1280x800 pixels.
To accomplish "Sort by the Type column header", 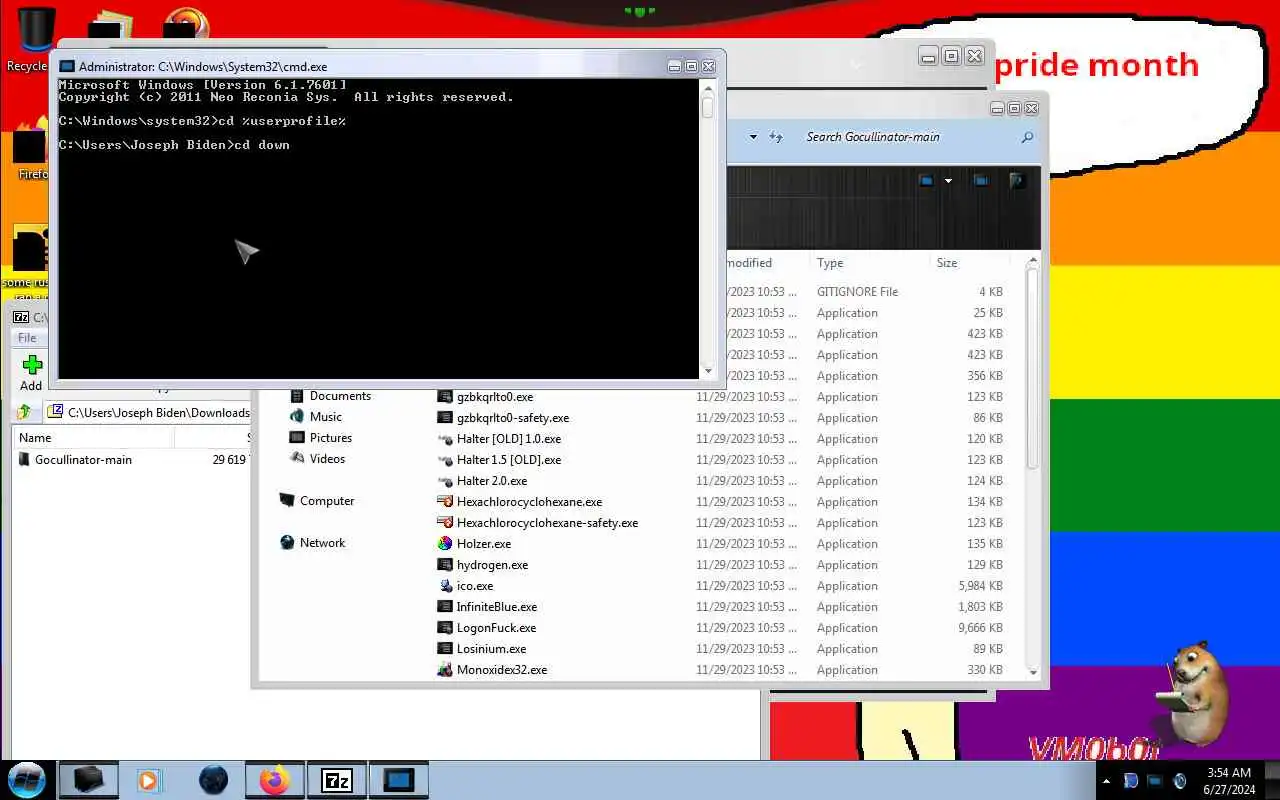I will click(830, 263).
